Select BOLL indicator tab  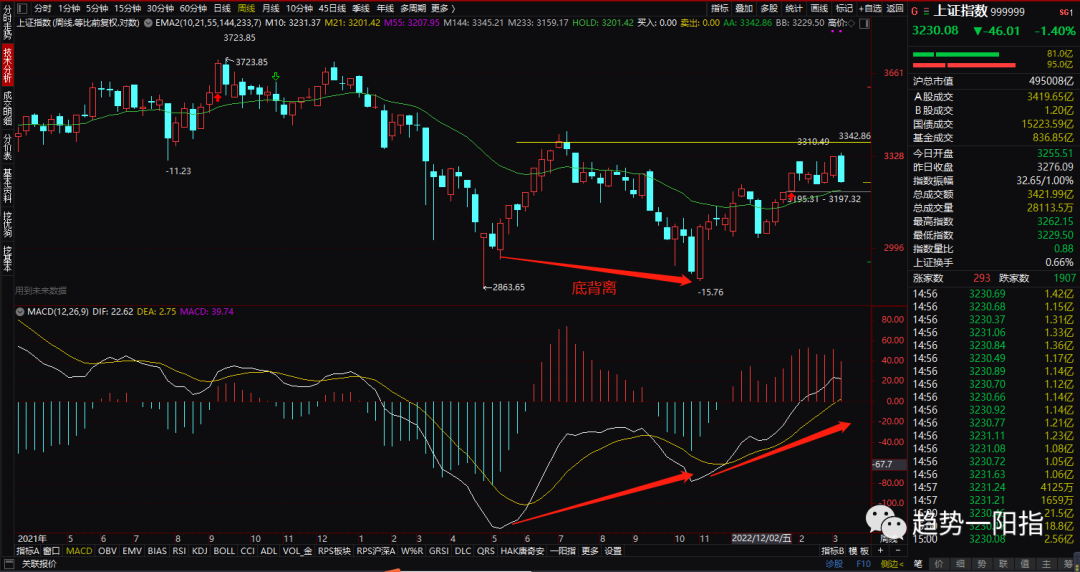click(x=224, y=551)
